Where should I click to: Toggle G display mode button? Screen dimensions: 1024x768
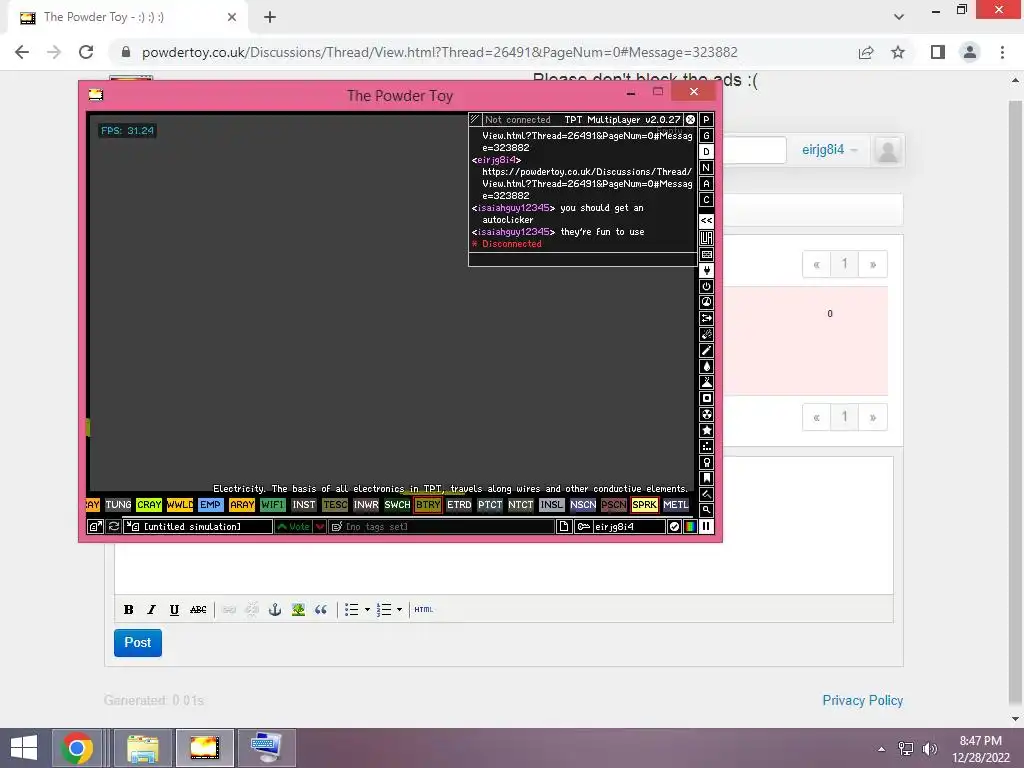[706, 136]
